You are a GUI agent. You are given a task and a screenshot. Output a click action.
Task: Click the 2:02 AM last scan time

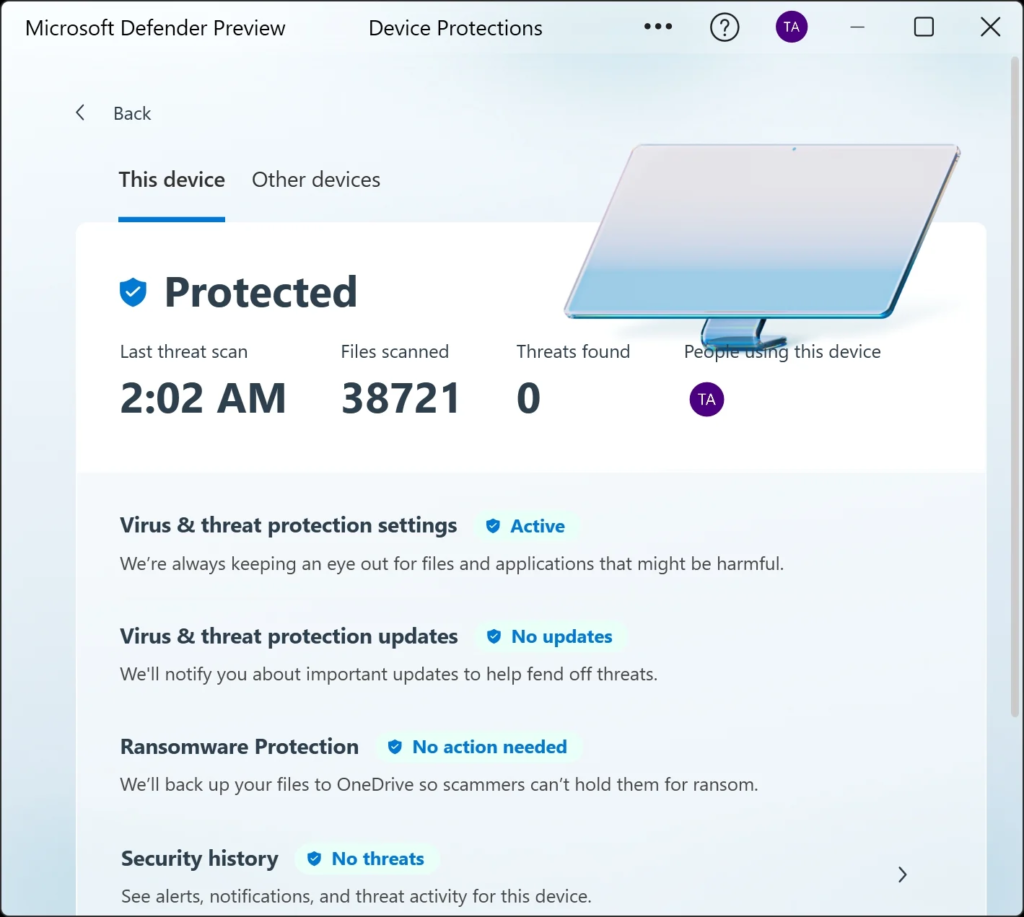[203, 398]
